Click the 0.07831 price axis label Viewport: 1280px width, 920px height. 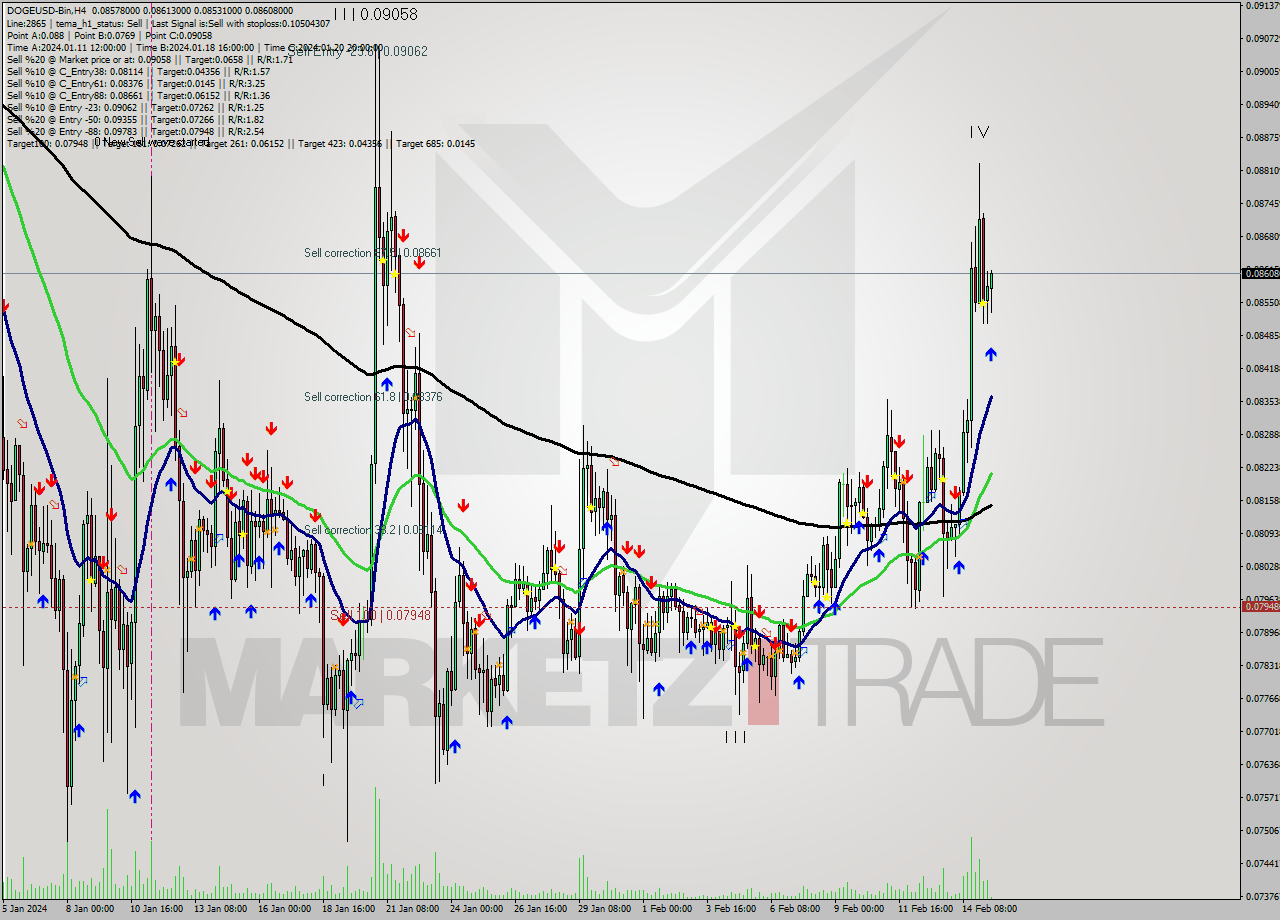(1262, 666)
